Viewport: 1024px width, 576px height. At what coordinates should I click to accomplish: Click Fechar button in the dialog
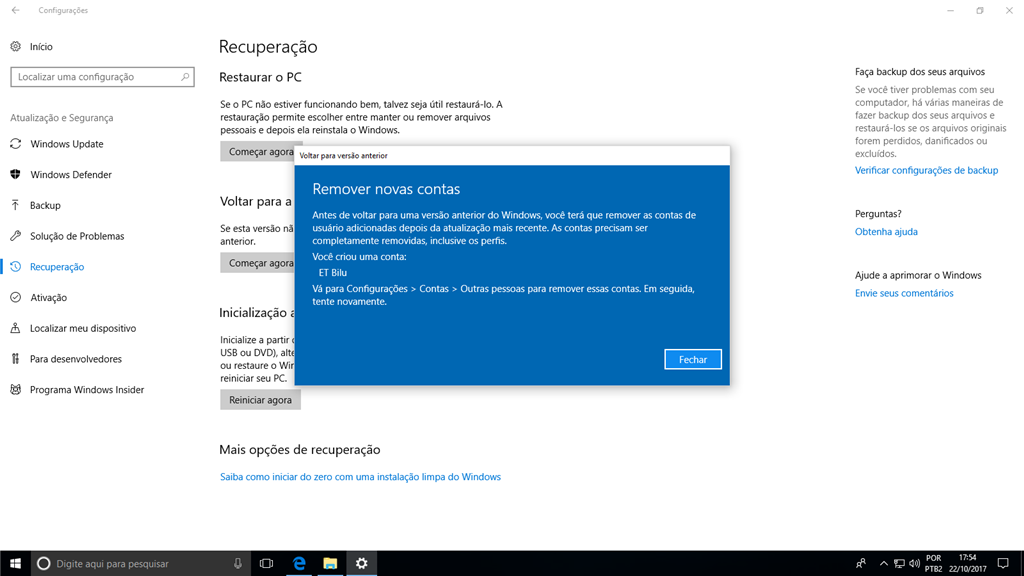click(x=693, y=359)
